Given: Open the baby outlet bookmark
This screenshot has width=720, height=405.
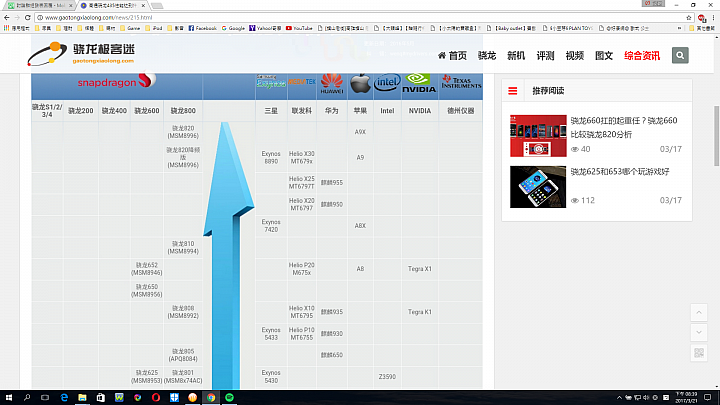Looking at the screenshot, I should [511, 28].
